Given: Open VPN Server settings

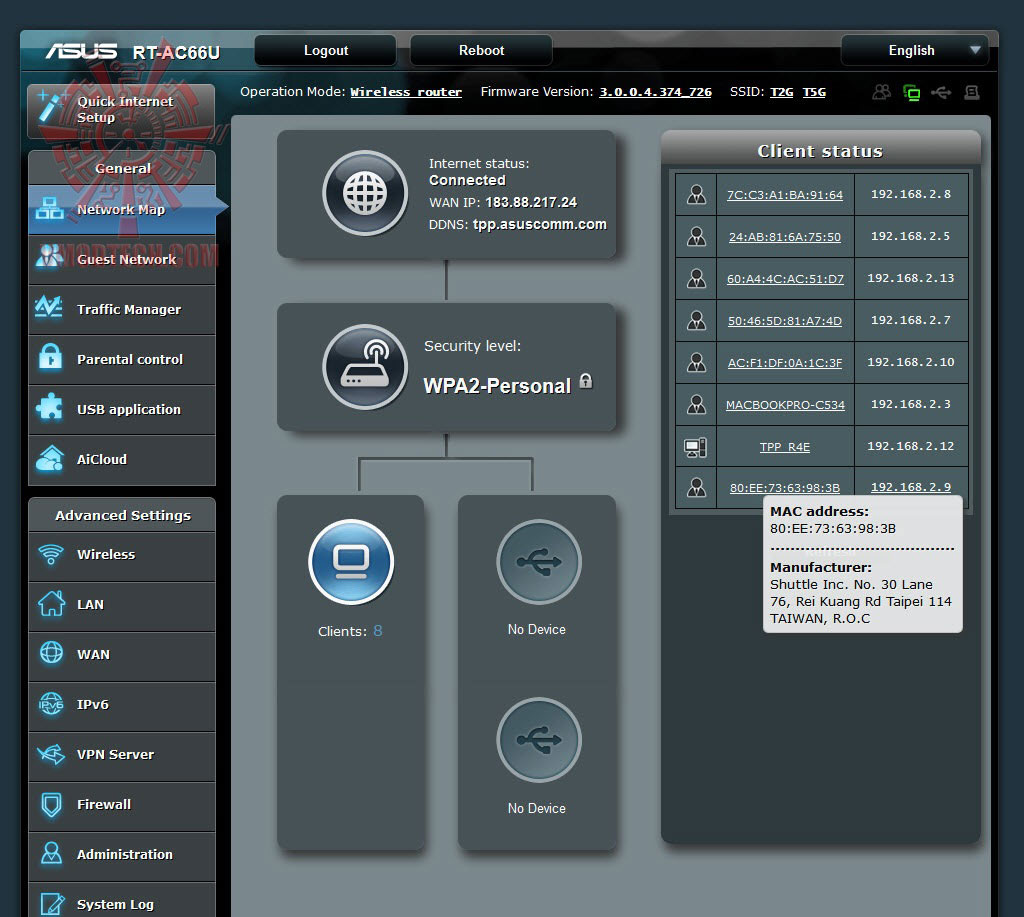Looking at the screenshot, I should pyautogui.click(x=121, y=754).
